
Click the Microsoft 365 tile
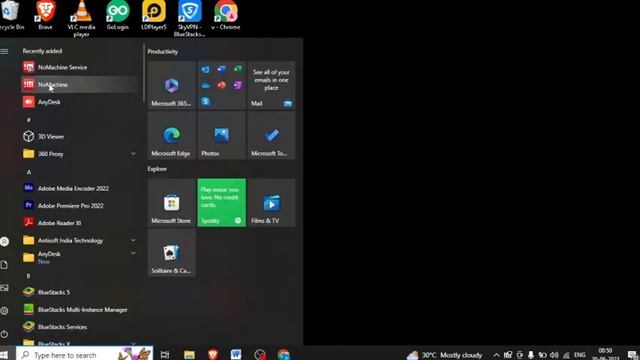click(172, 85)
